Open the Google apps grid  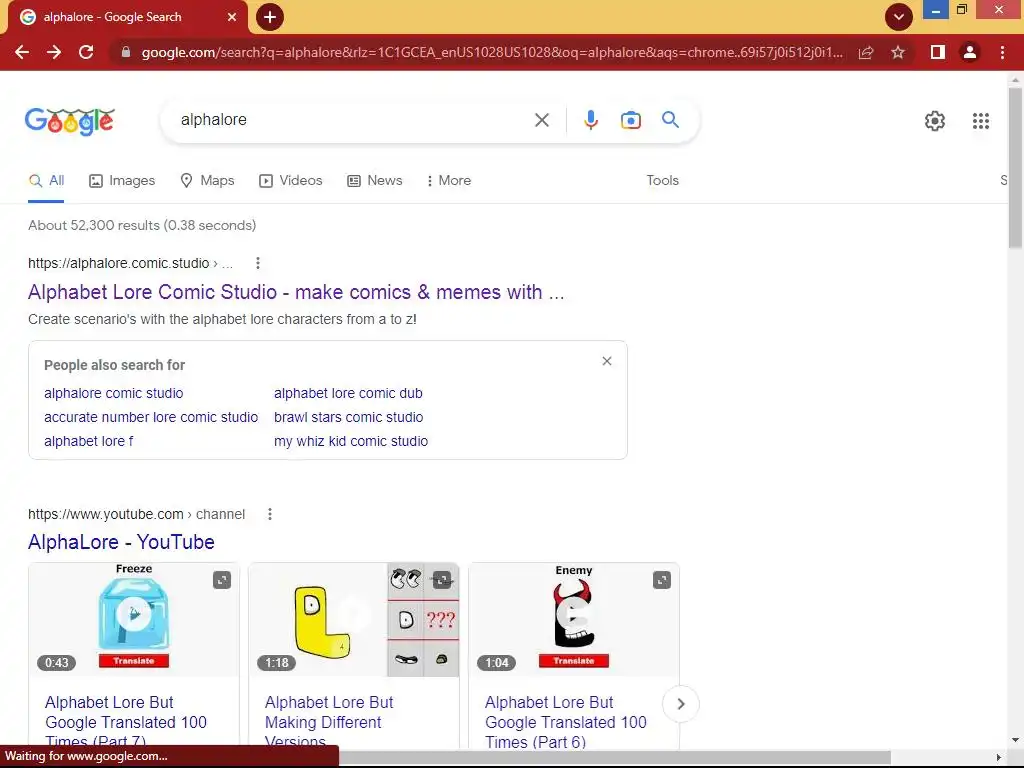(980, 121)
